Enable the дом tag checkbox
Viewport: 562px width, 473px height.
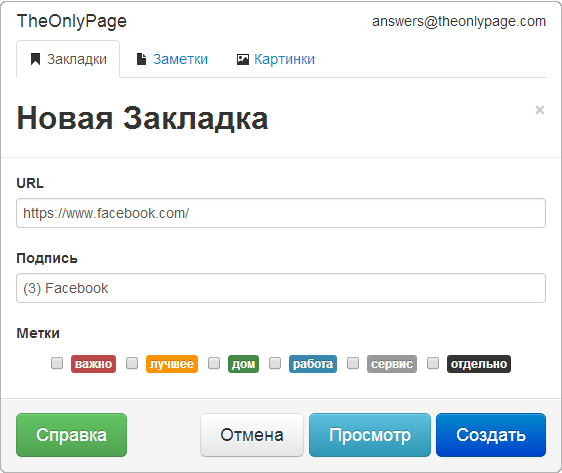214,363
